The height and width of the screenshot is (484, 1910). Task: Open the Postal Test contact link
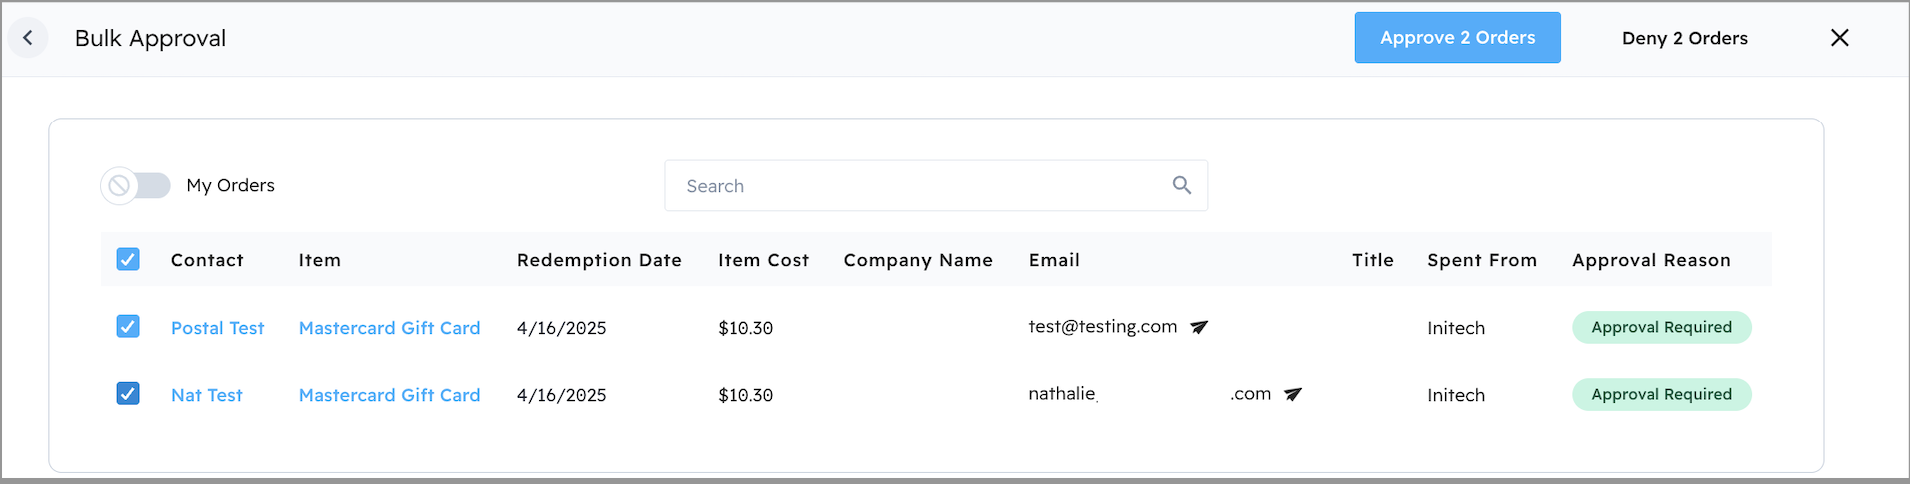217,328
